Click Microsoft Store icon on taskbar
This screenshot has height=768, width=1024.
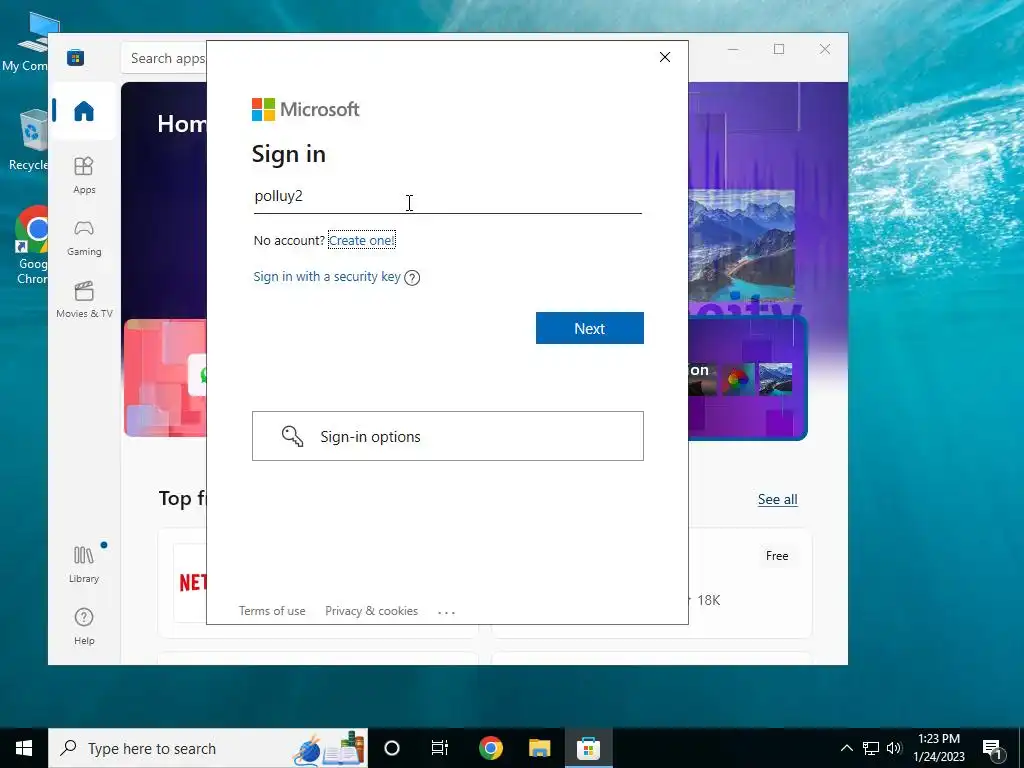[588, 748]
